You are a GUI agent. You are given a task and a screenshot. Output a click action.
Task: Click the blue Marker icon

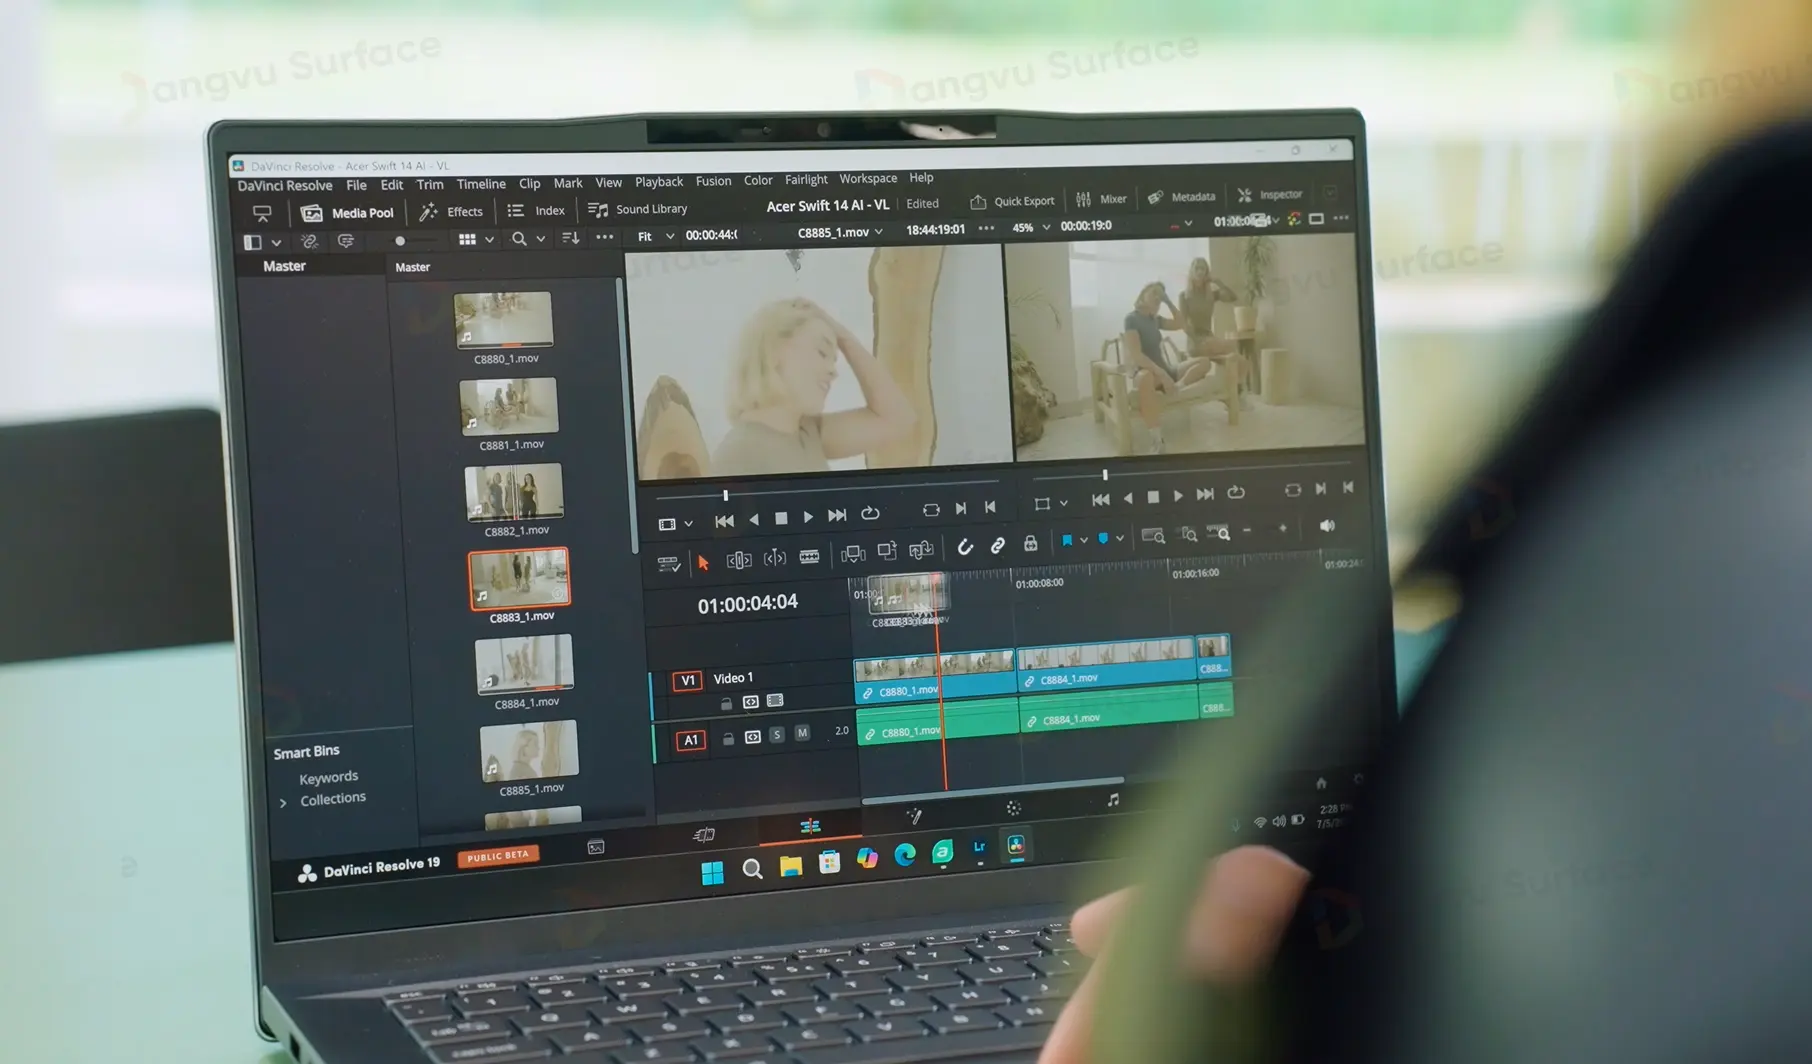click(x=1103, y=538)
